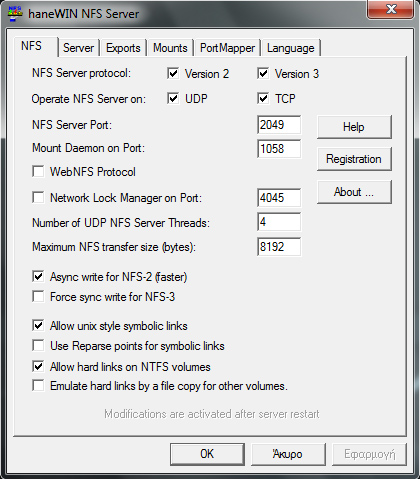Go to the PortMapper tab

click(x=227, y=48)
